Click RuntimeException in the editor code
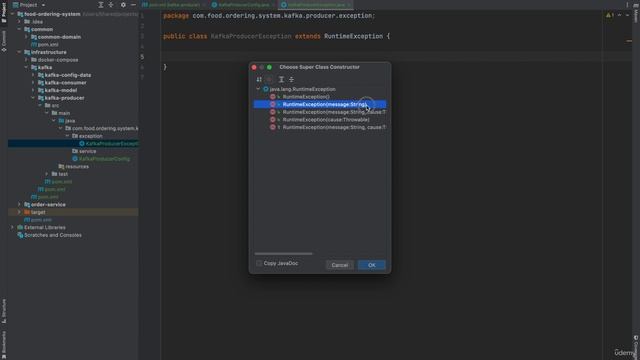Viewport: 640px width, 360px height. [x=353, y=36]
